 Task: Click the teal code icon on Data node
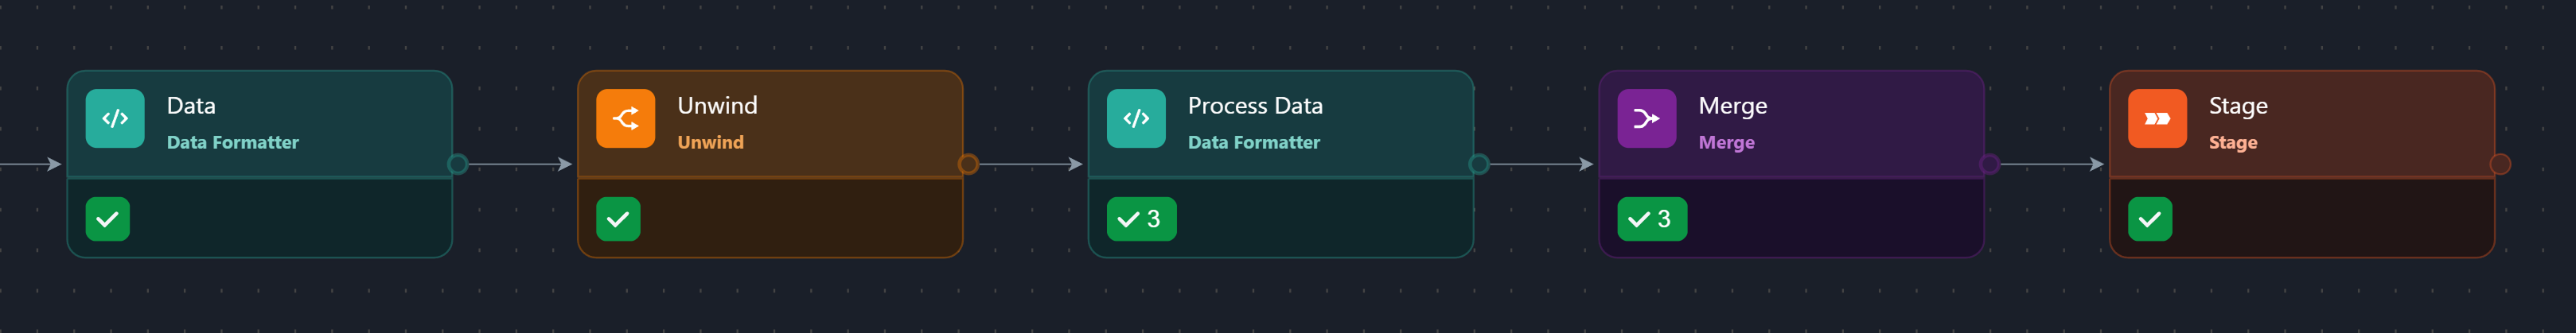115,119
